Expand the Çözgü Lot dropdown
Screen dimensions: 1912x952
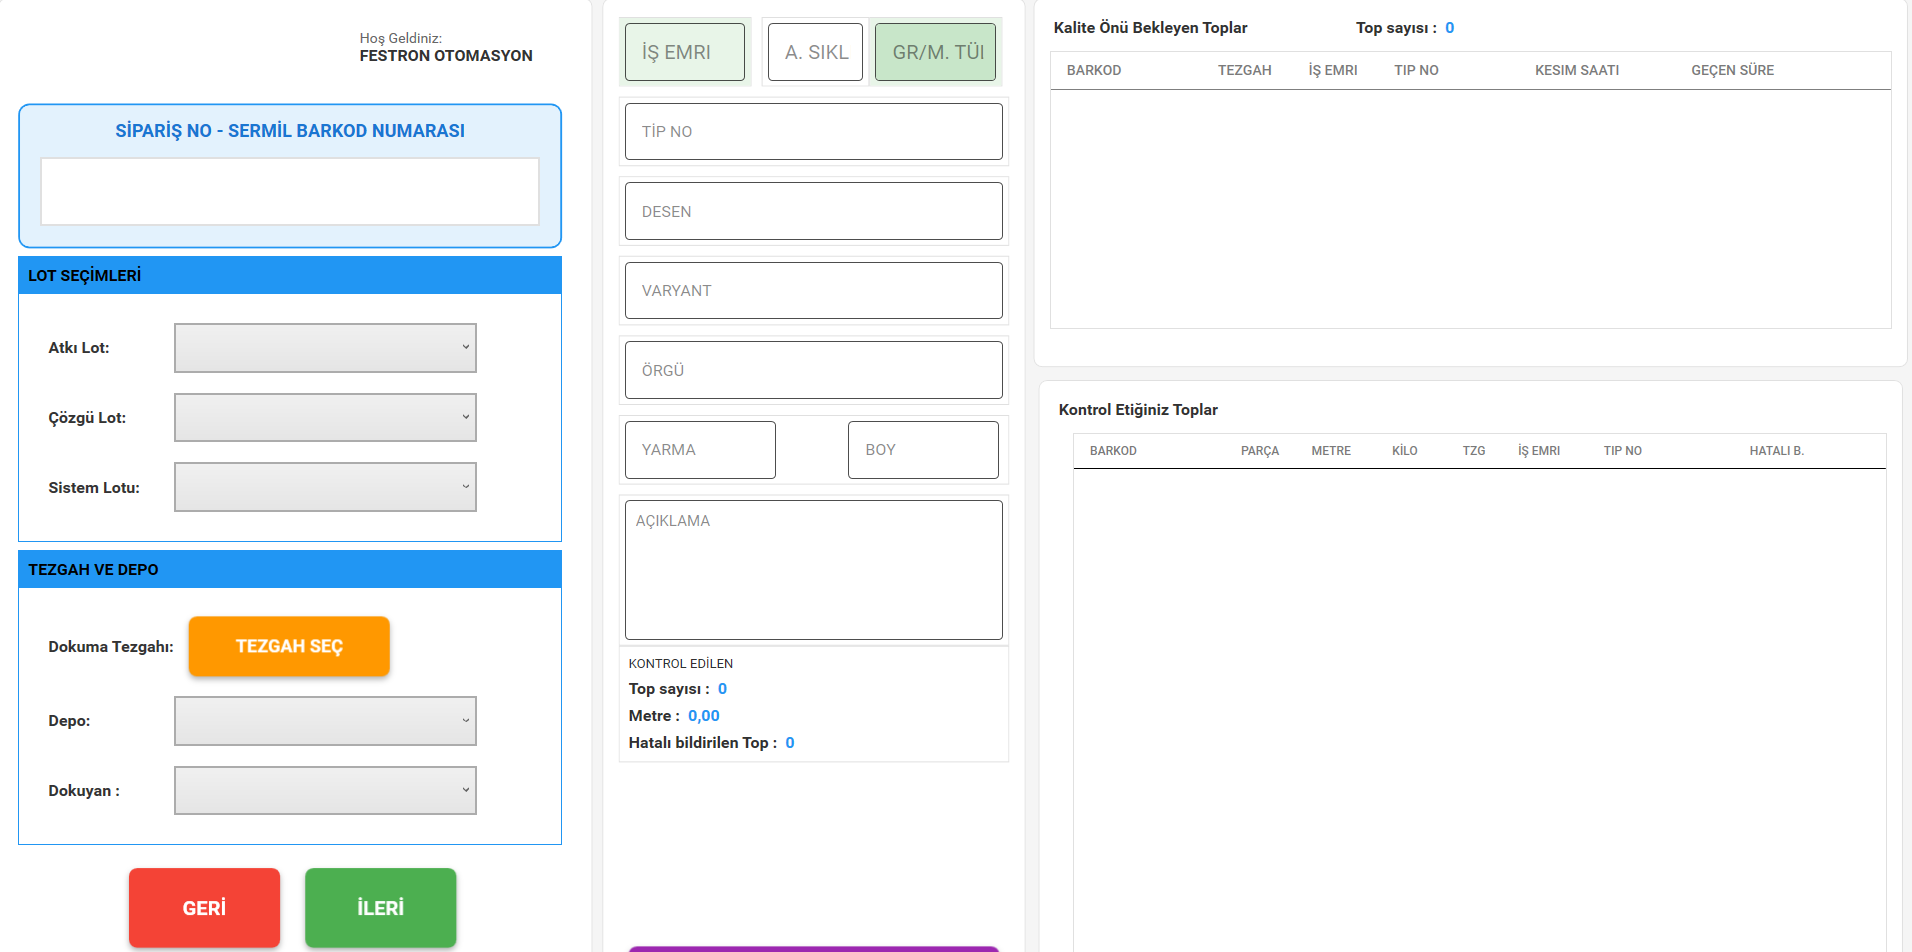(325, 417)
